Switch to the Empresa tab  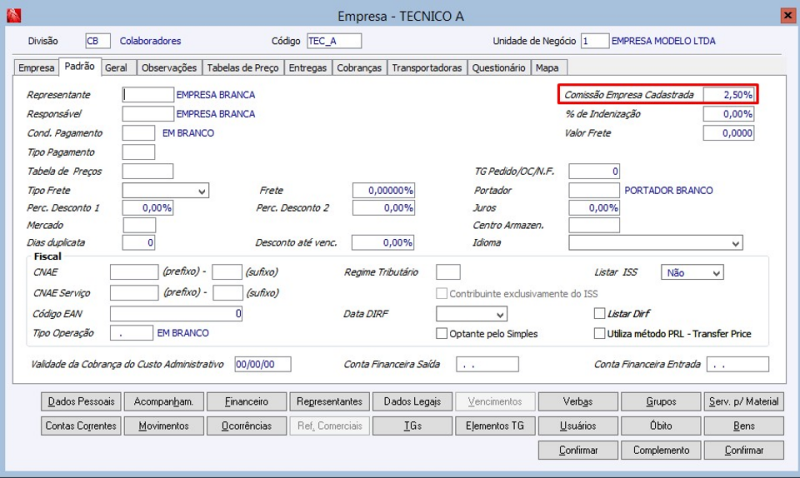36,68
